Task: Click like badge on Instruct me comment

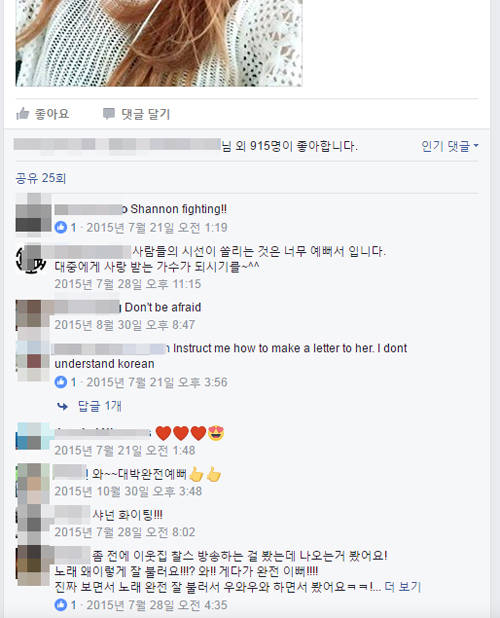Action: 61,382
